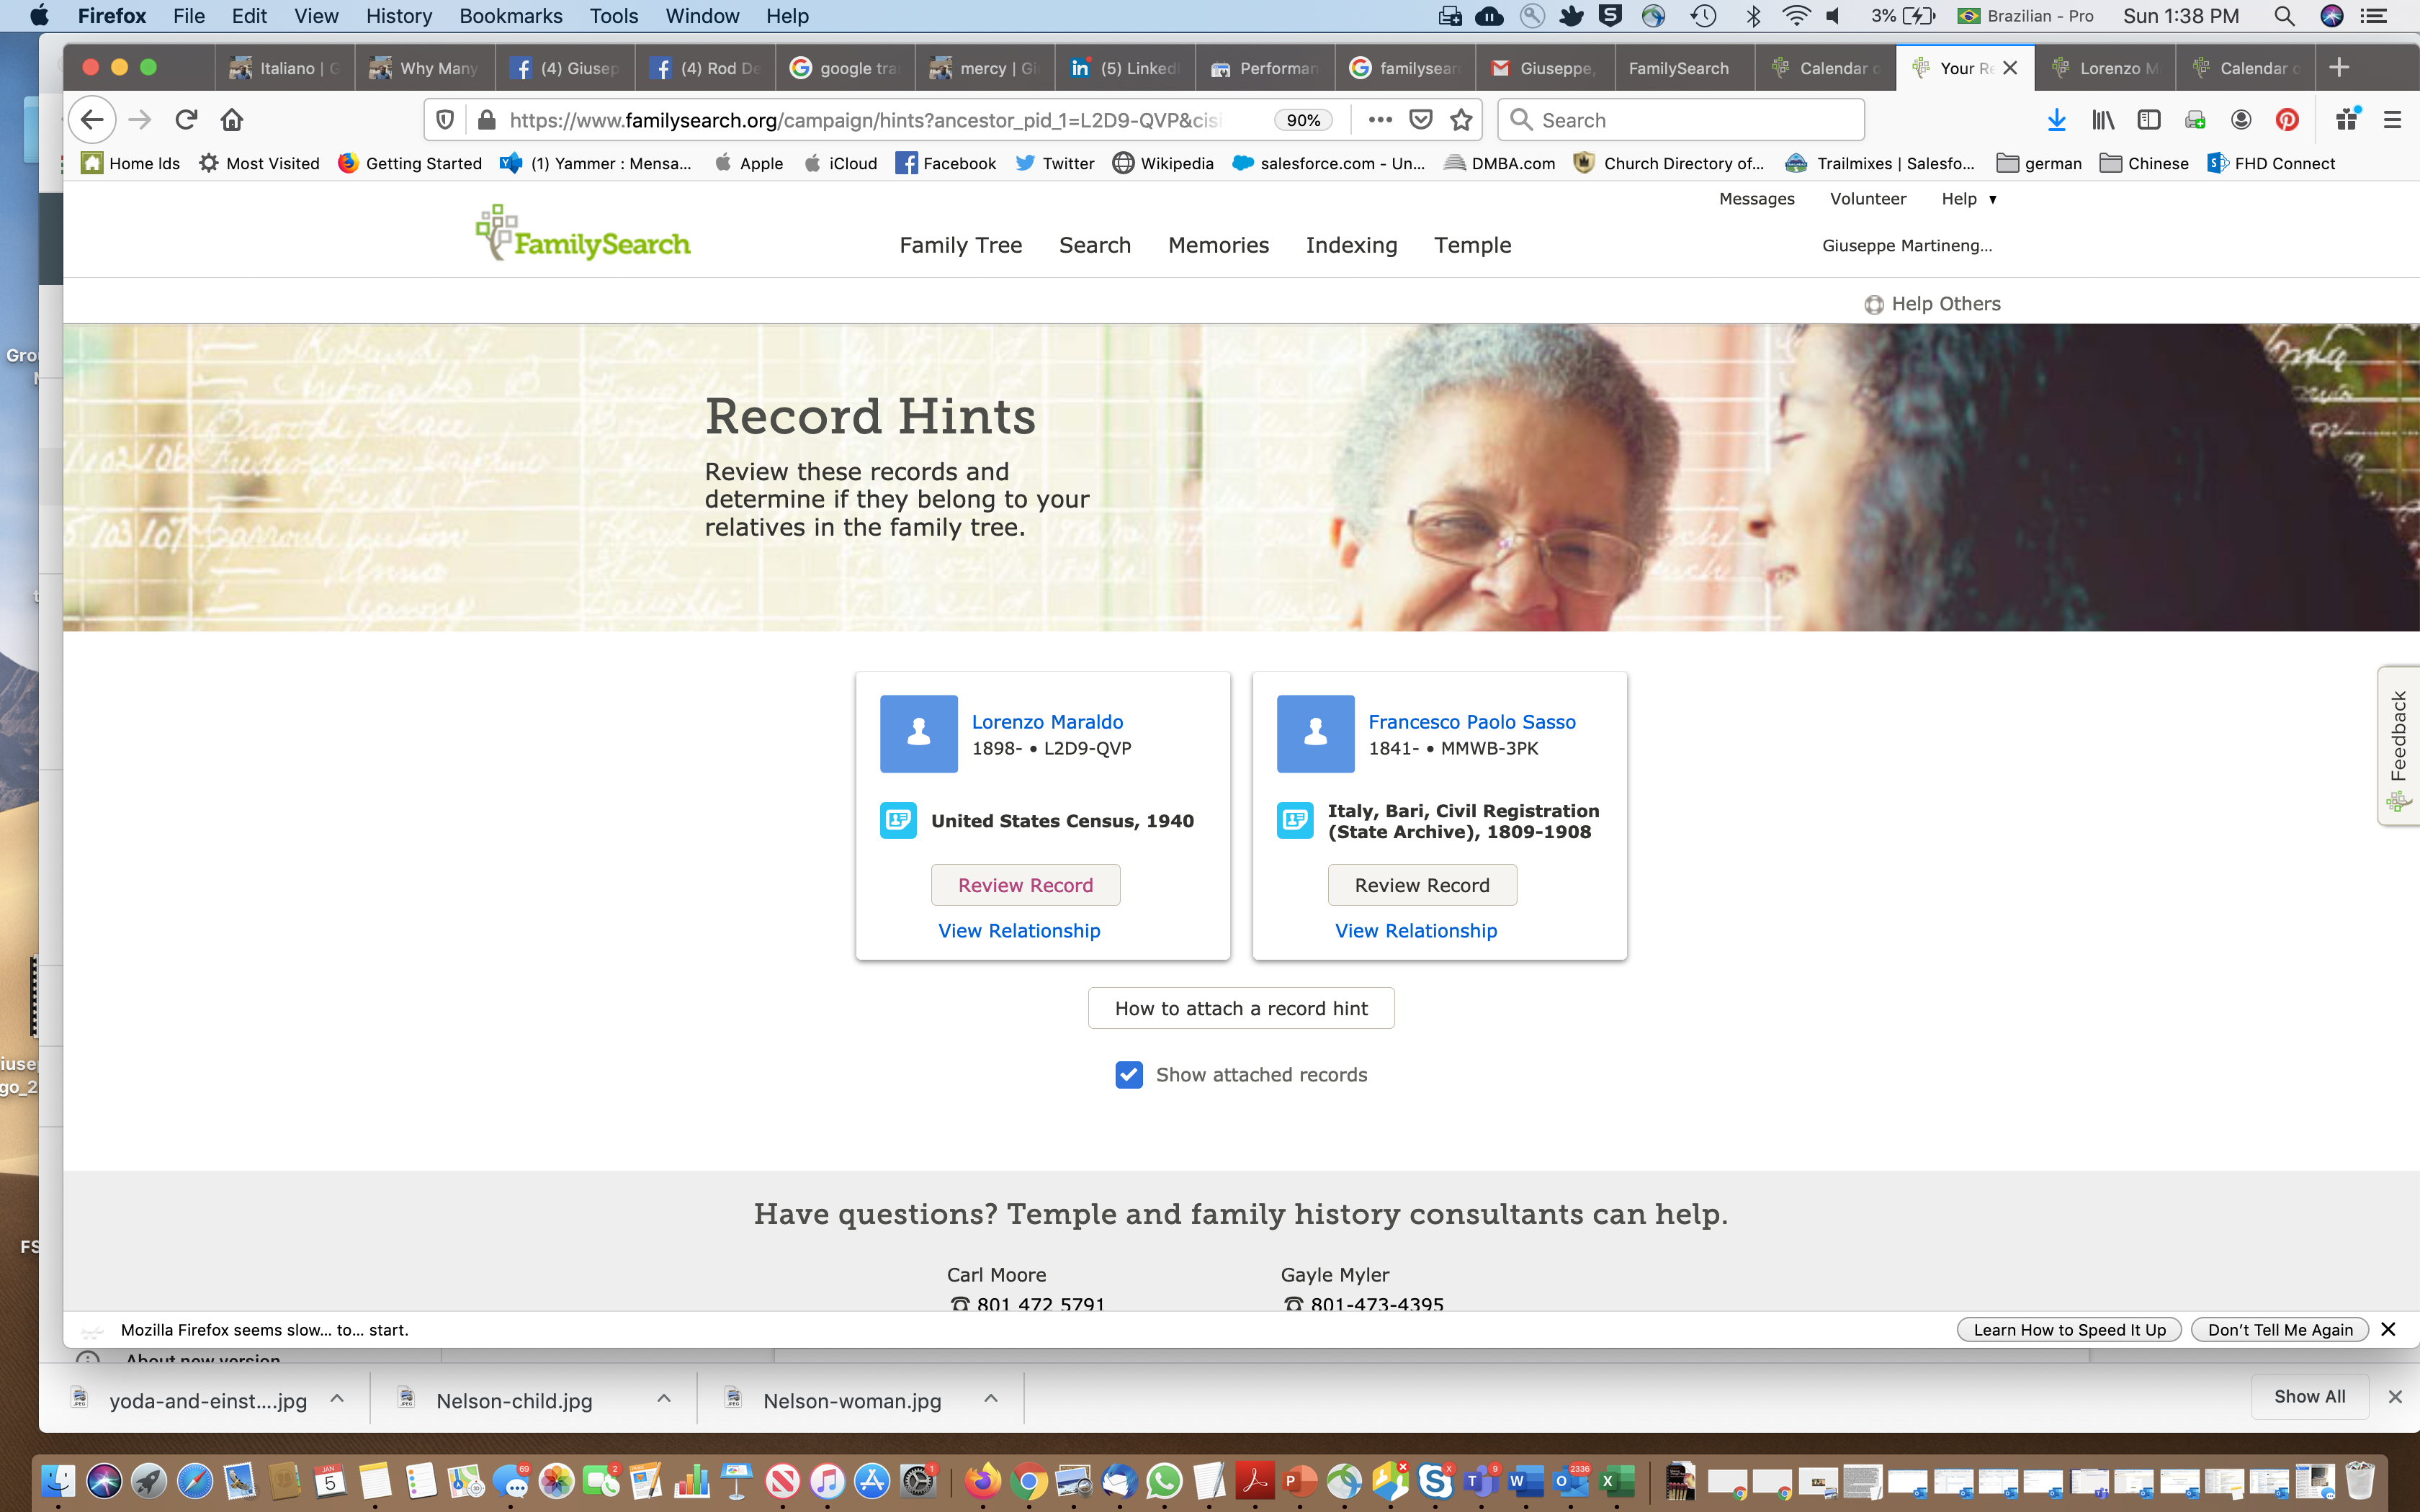The width and height of the screenshot is (2420, 1512).
Task: Review Record for Francesco Paolo Sasso
Action: click(x=1422, y=885)
